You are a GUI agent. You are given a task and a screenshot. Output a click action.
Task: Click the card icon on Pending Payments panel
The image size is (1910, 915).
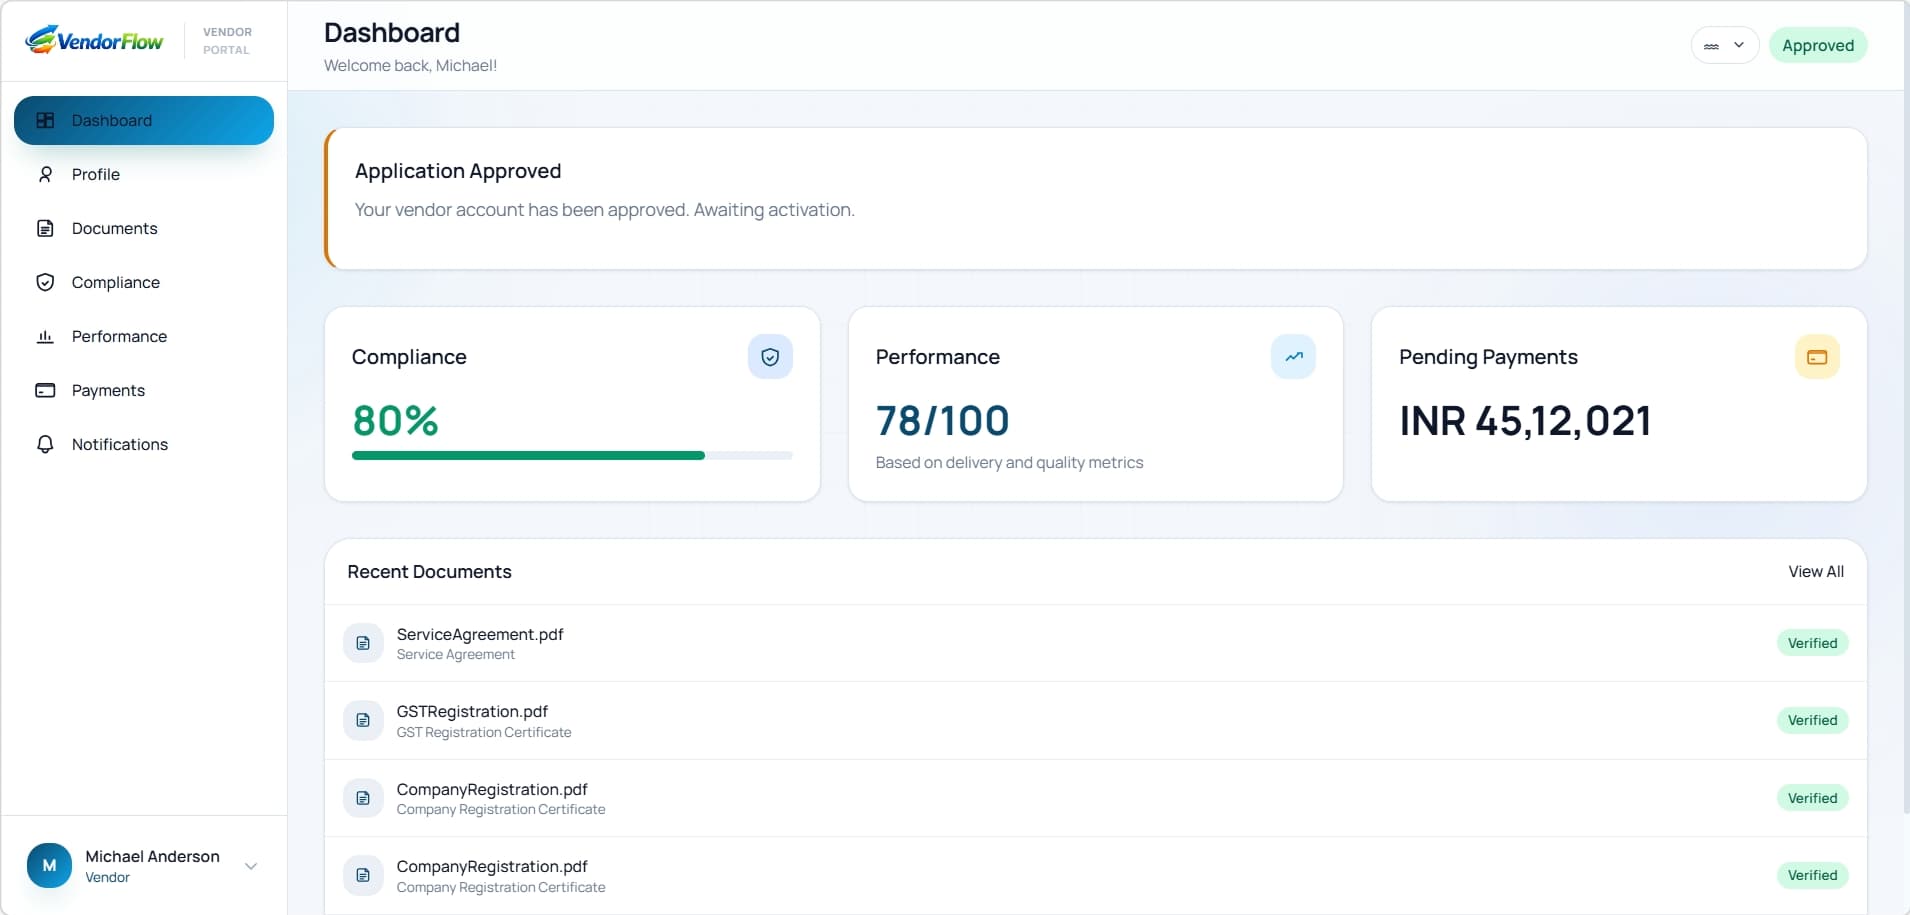pyautogui.click(x=1816, y=356)
